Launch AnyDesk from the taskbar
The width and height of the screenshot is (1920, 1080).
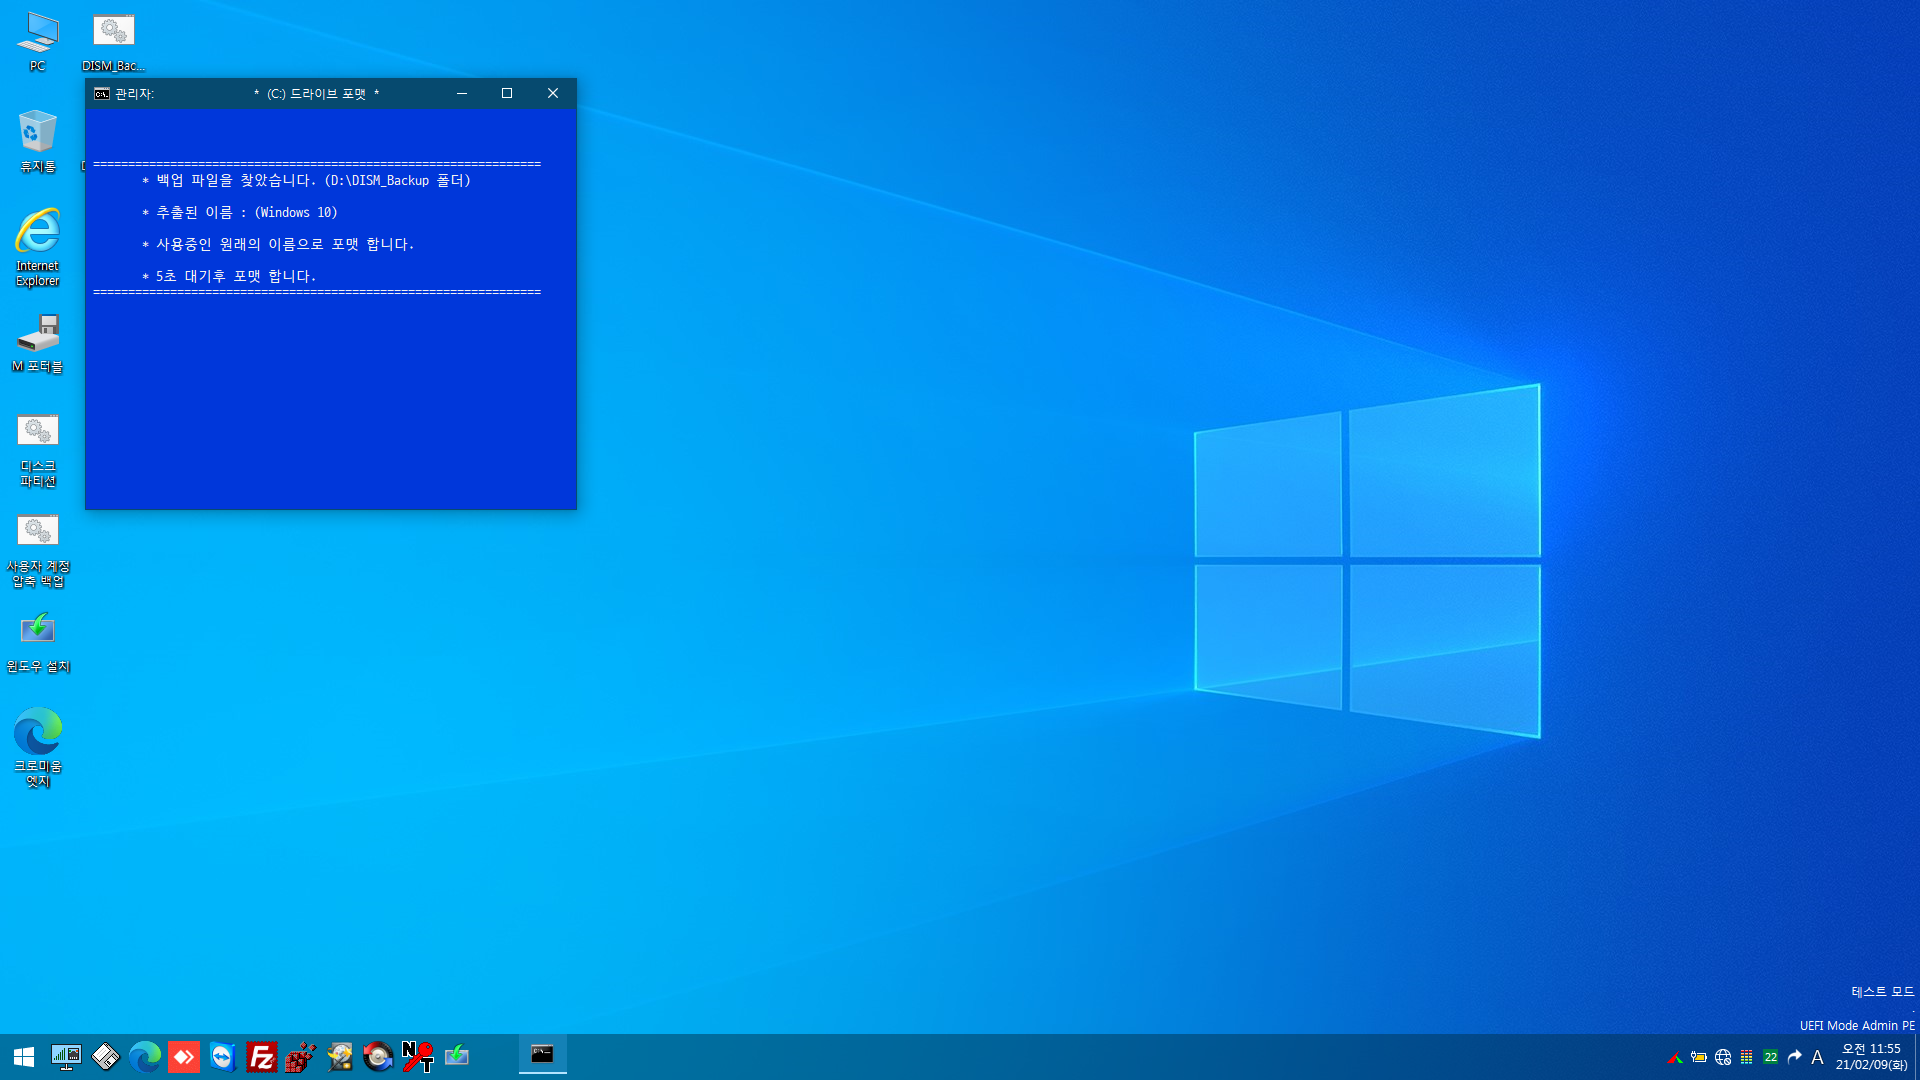coord(183,1056)
